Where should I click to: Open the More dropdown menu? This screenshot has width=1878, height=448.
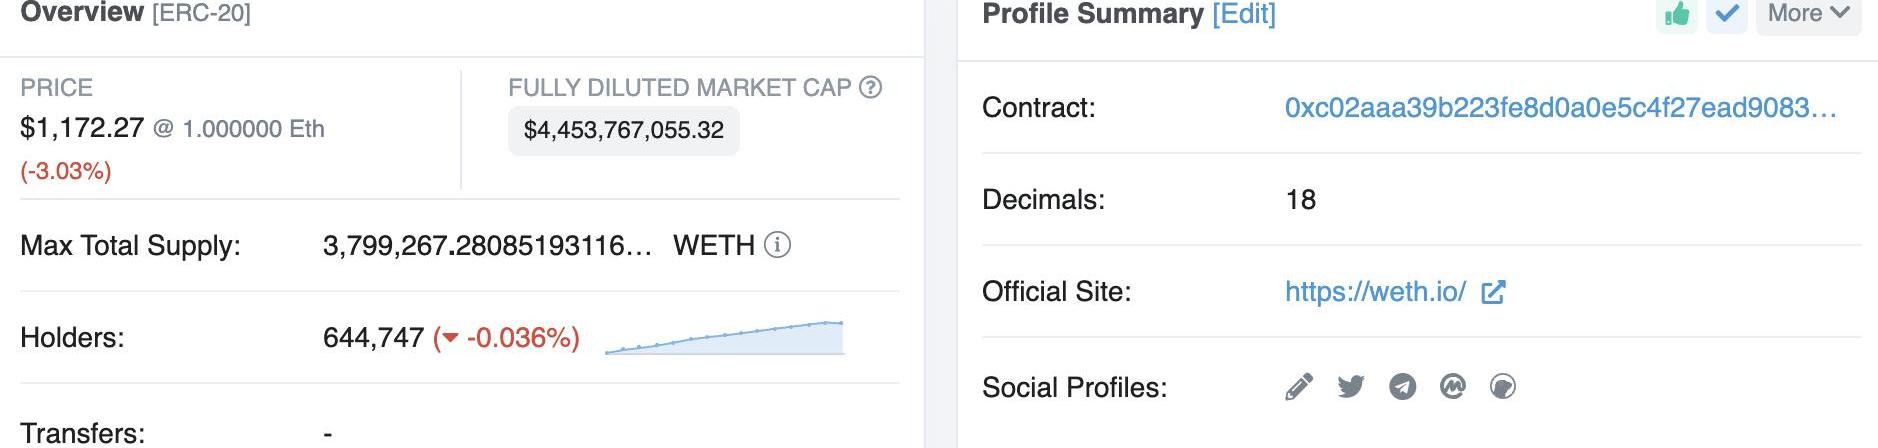click(x=1808, y=14)
